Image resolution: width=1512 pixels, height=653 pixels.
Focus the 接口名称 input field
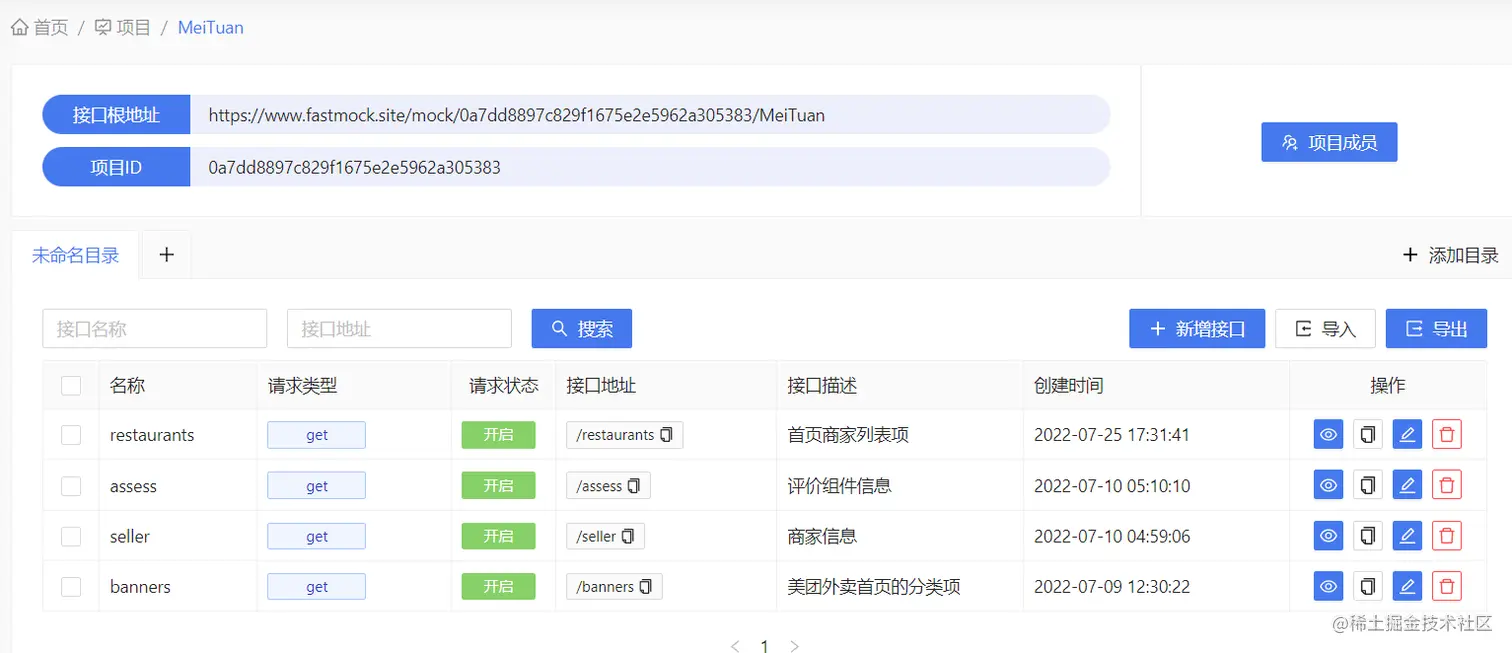(155, 328)
